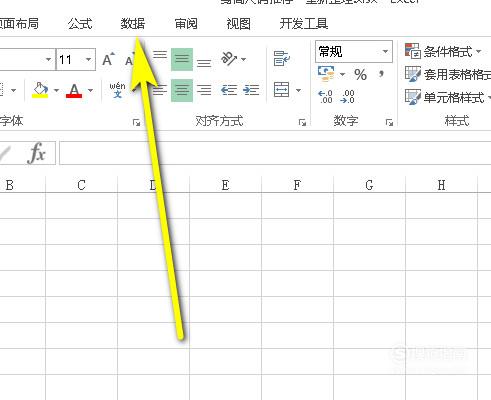
Task: Select column F header
Action: 297,185
